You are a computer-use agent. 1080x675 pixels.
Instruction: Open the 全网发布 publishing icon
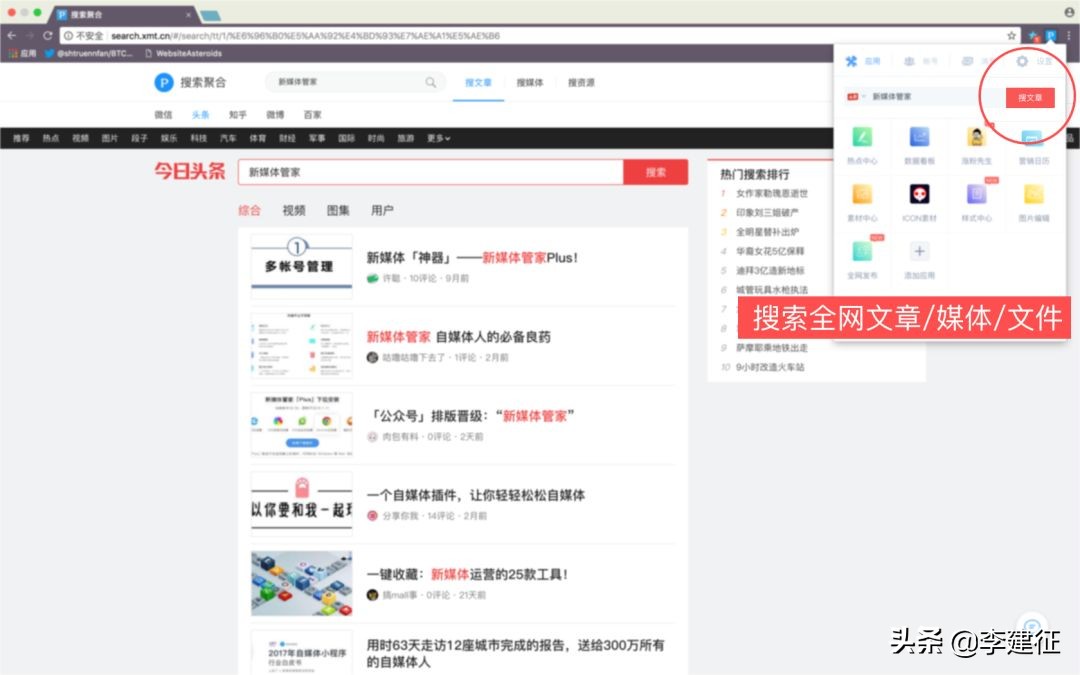pyautogui.click(x=862, y=251)
